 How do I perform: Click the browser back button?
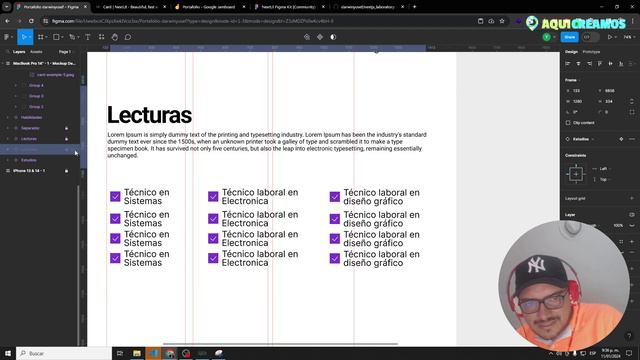8,21
